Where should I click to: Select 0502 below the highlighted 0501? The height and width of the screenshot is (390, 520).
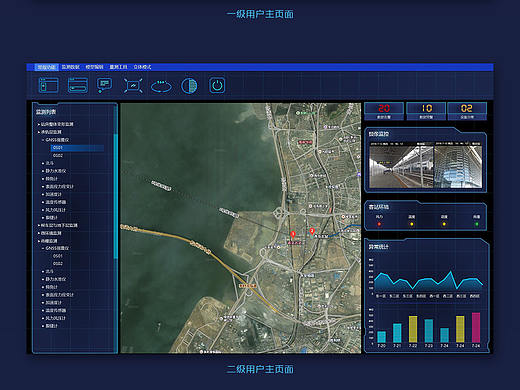tap(58, 155)
